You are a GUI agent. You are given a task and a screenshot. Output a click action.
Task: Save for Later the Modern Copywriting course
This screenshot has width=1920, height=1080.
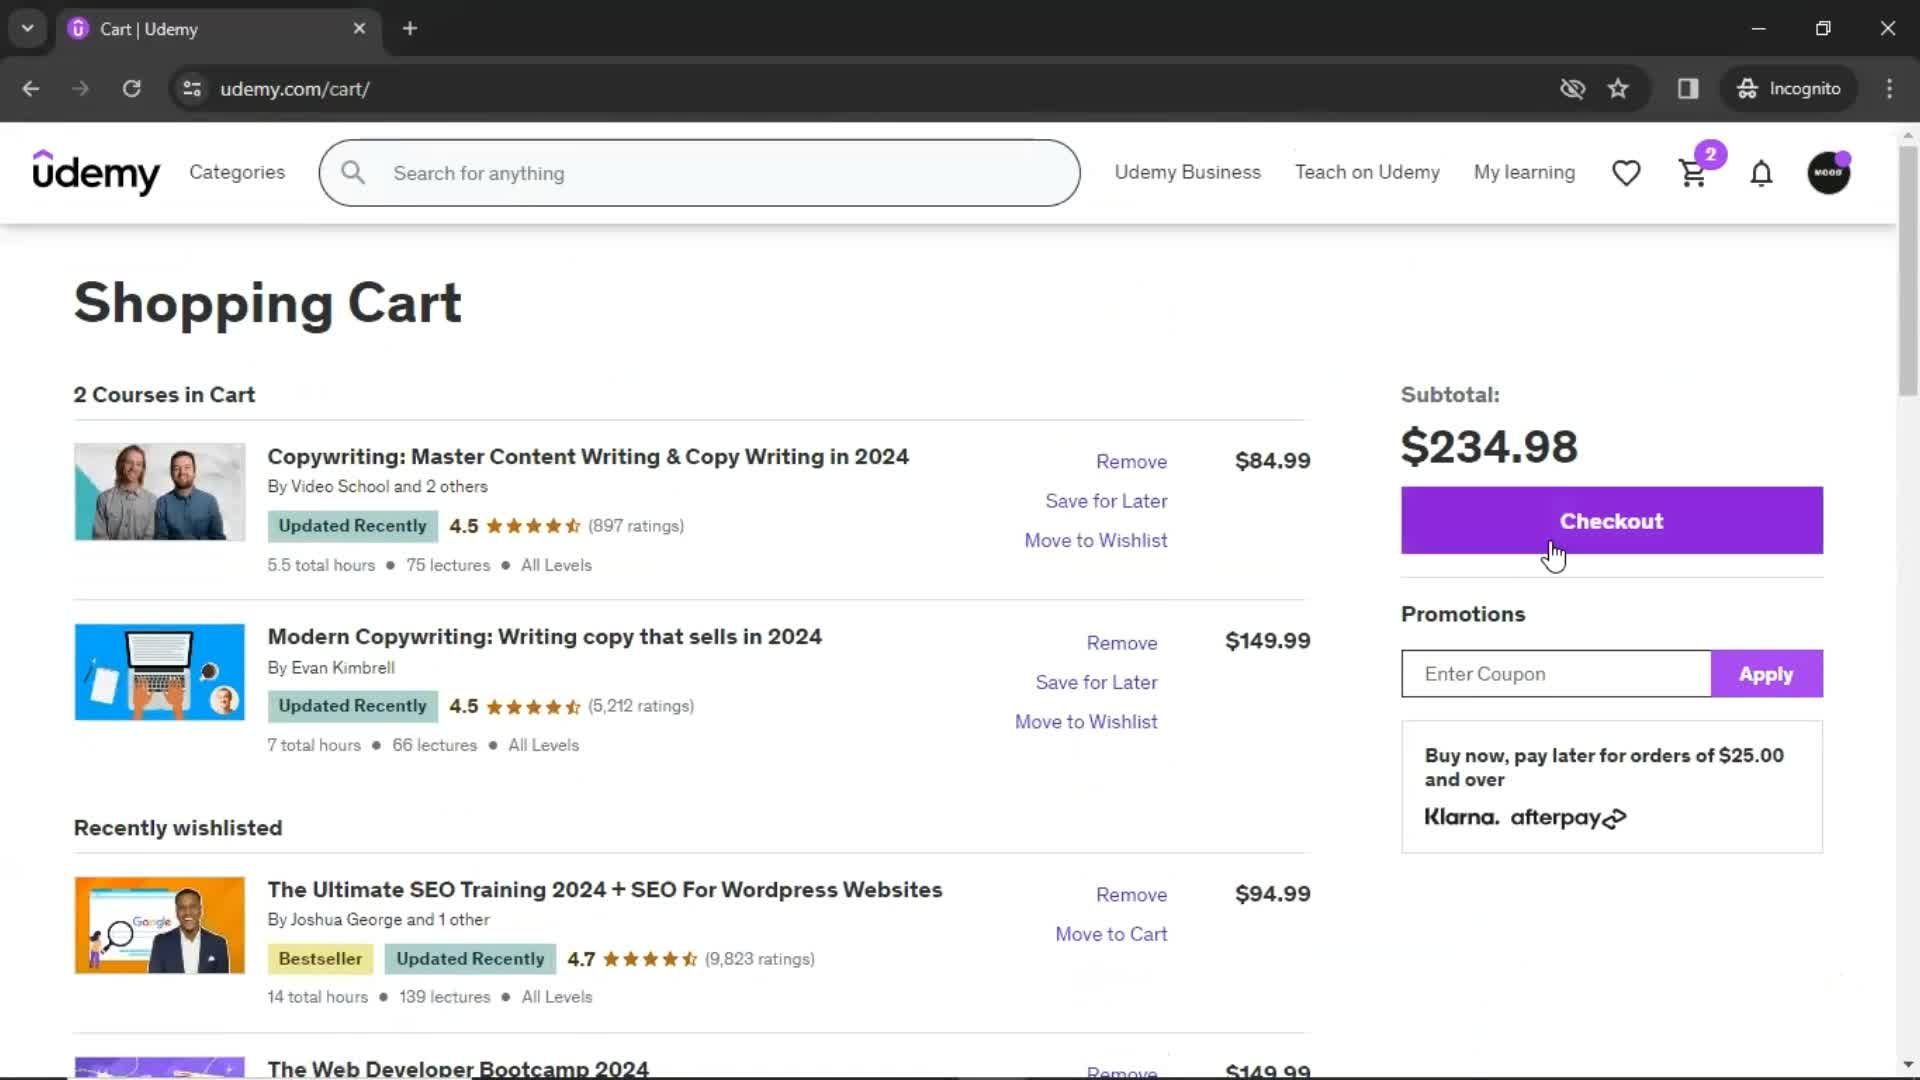coord(1096,682)
